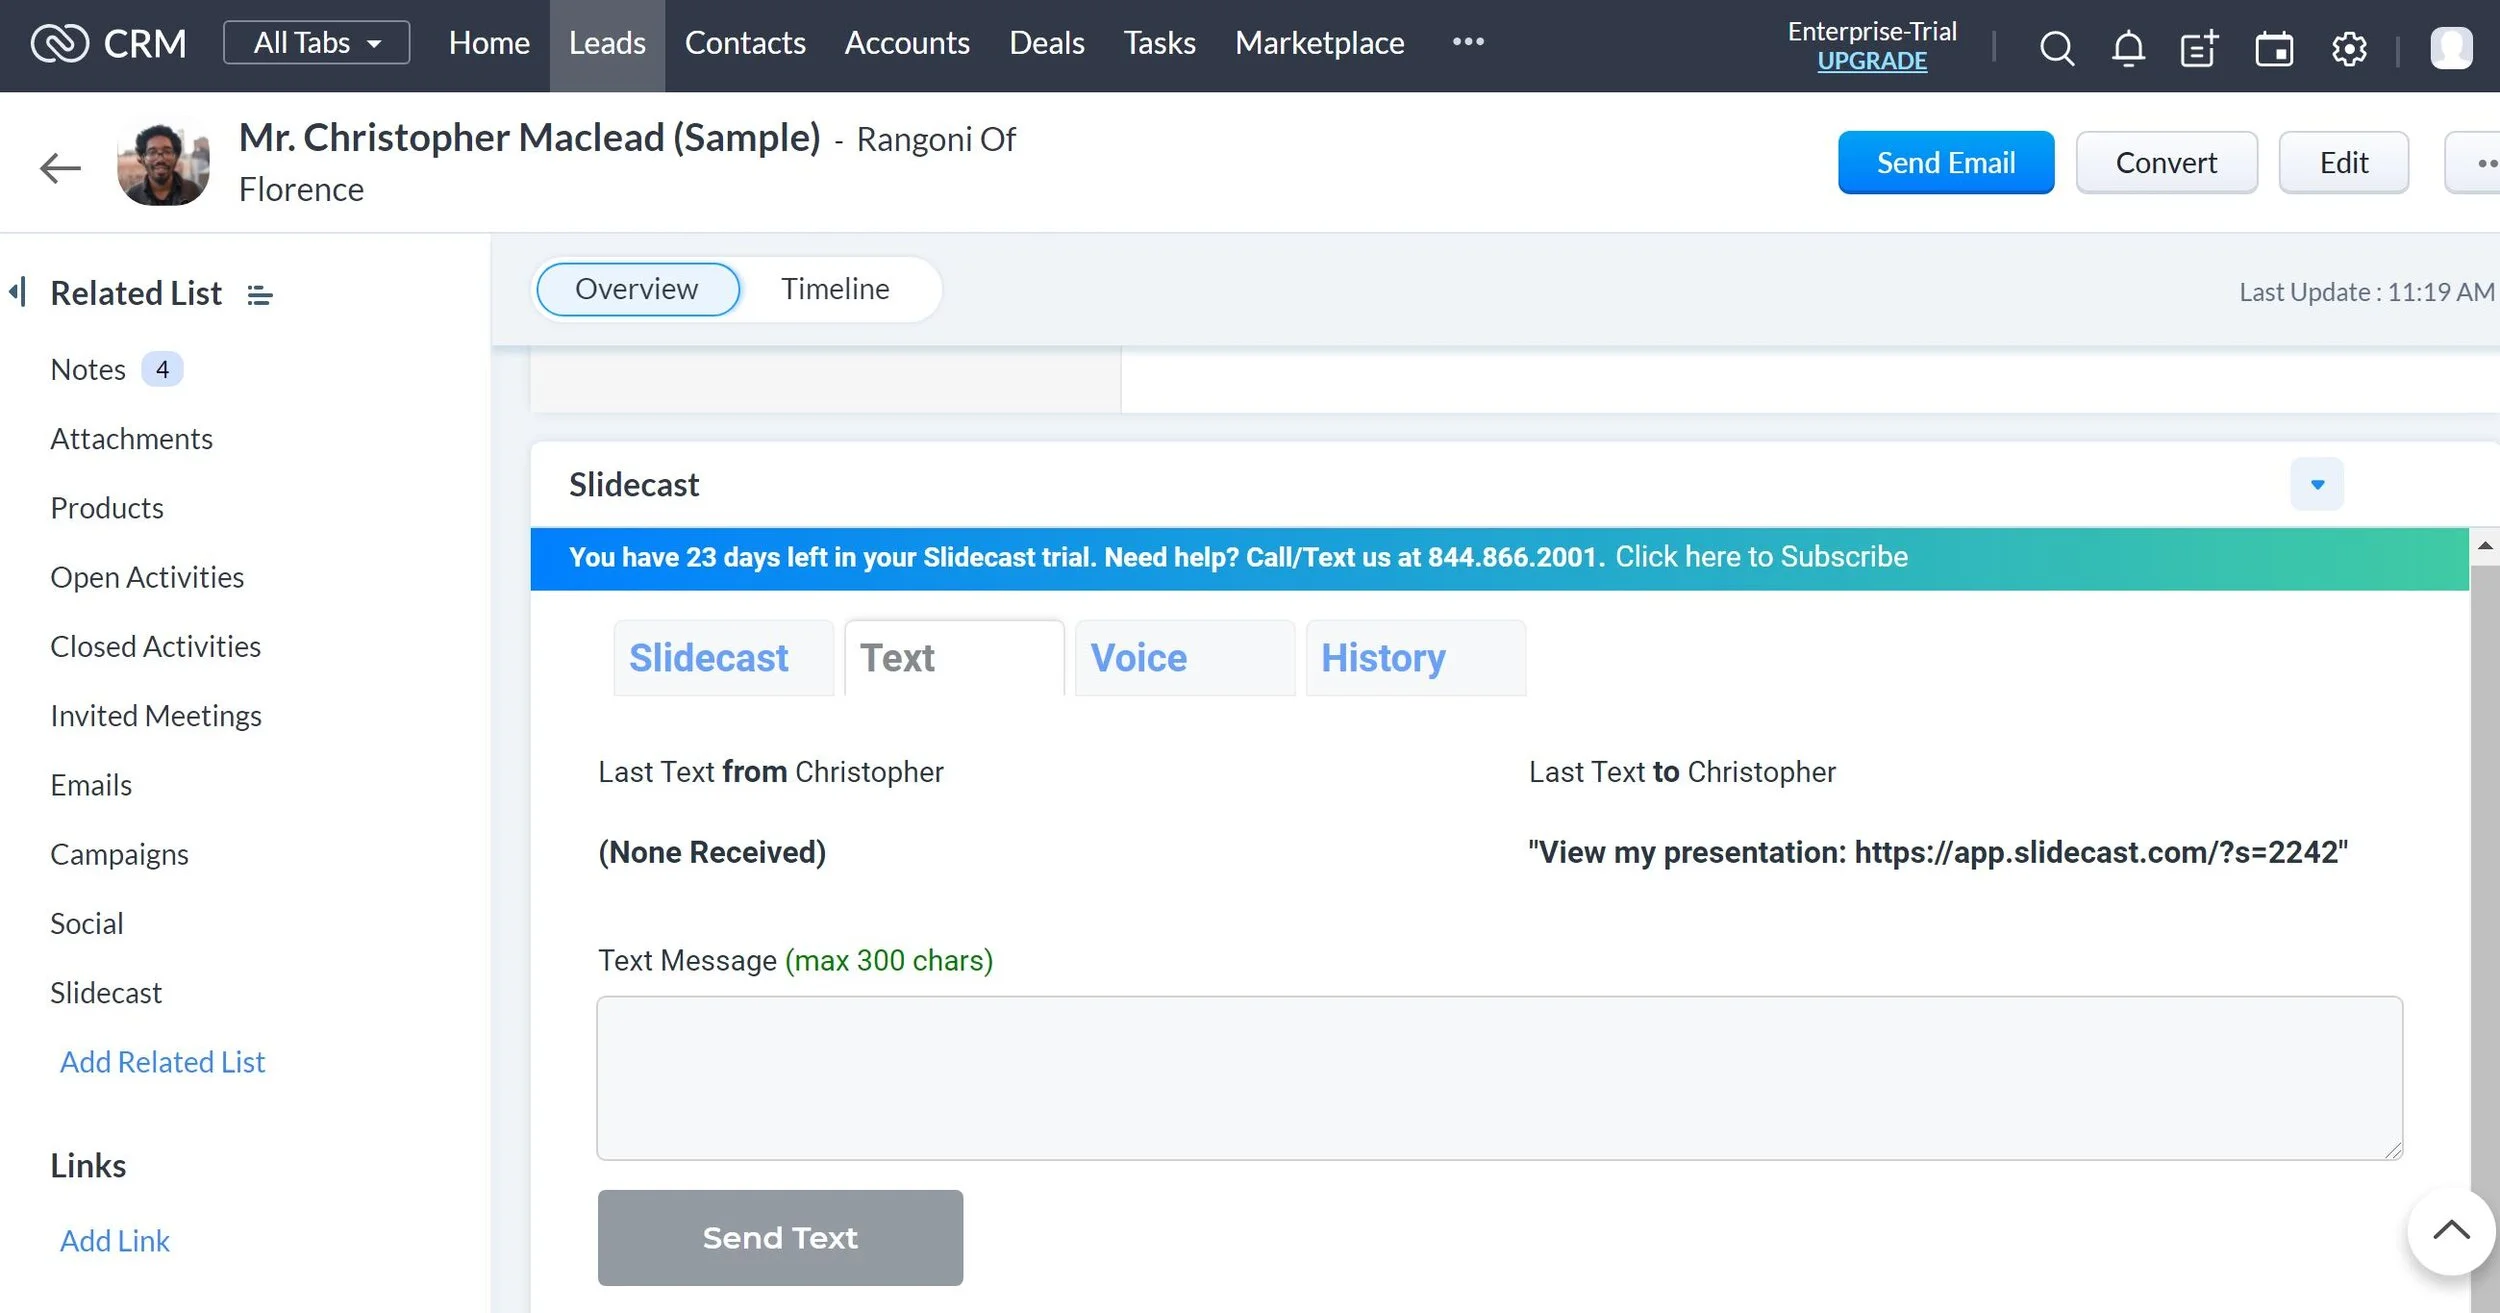This screenshot has height=1313, width=2500.
Task: Click the scroll-to-top chevron button
Action: coord(2450,1231)
